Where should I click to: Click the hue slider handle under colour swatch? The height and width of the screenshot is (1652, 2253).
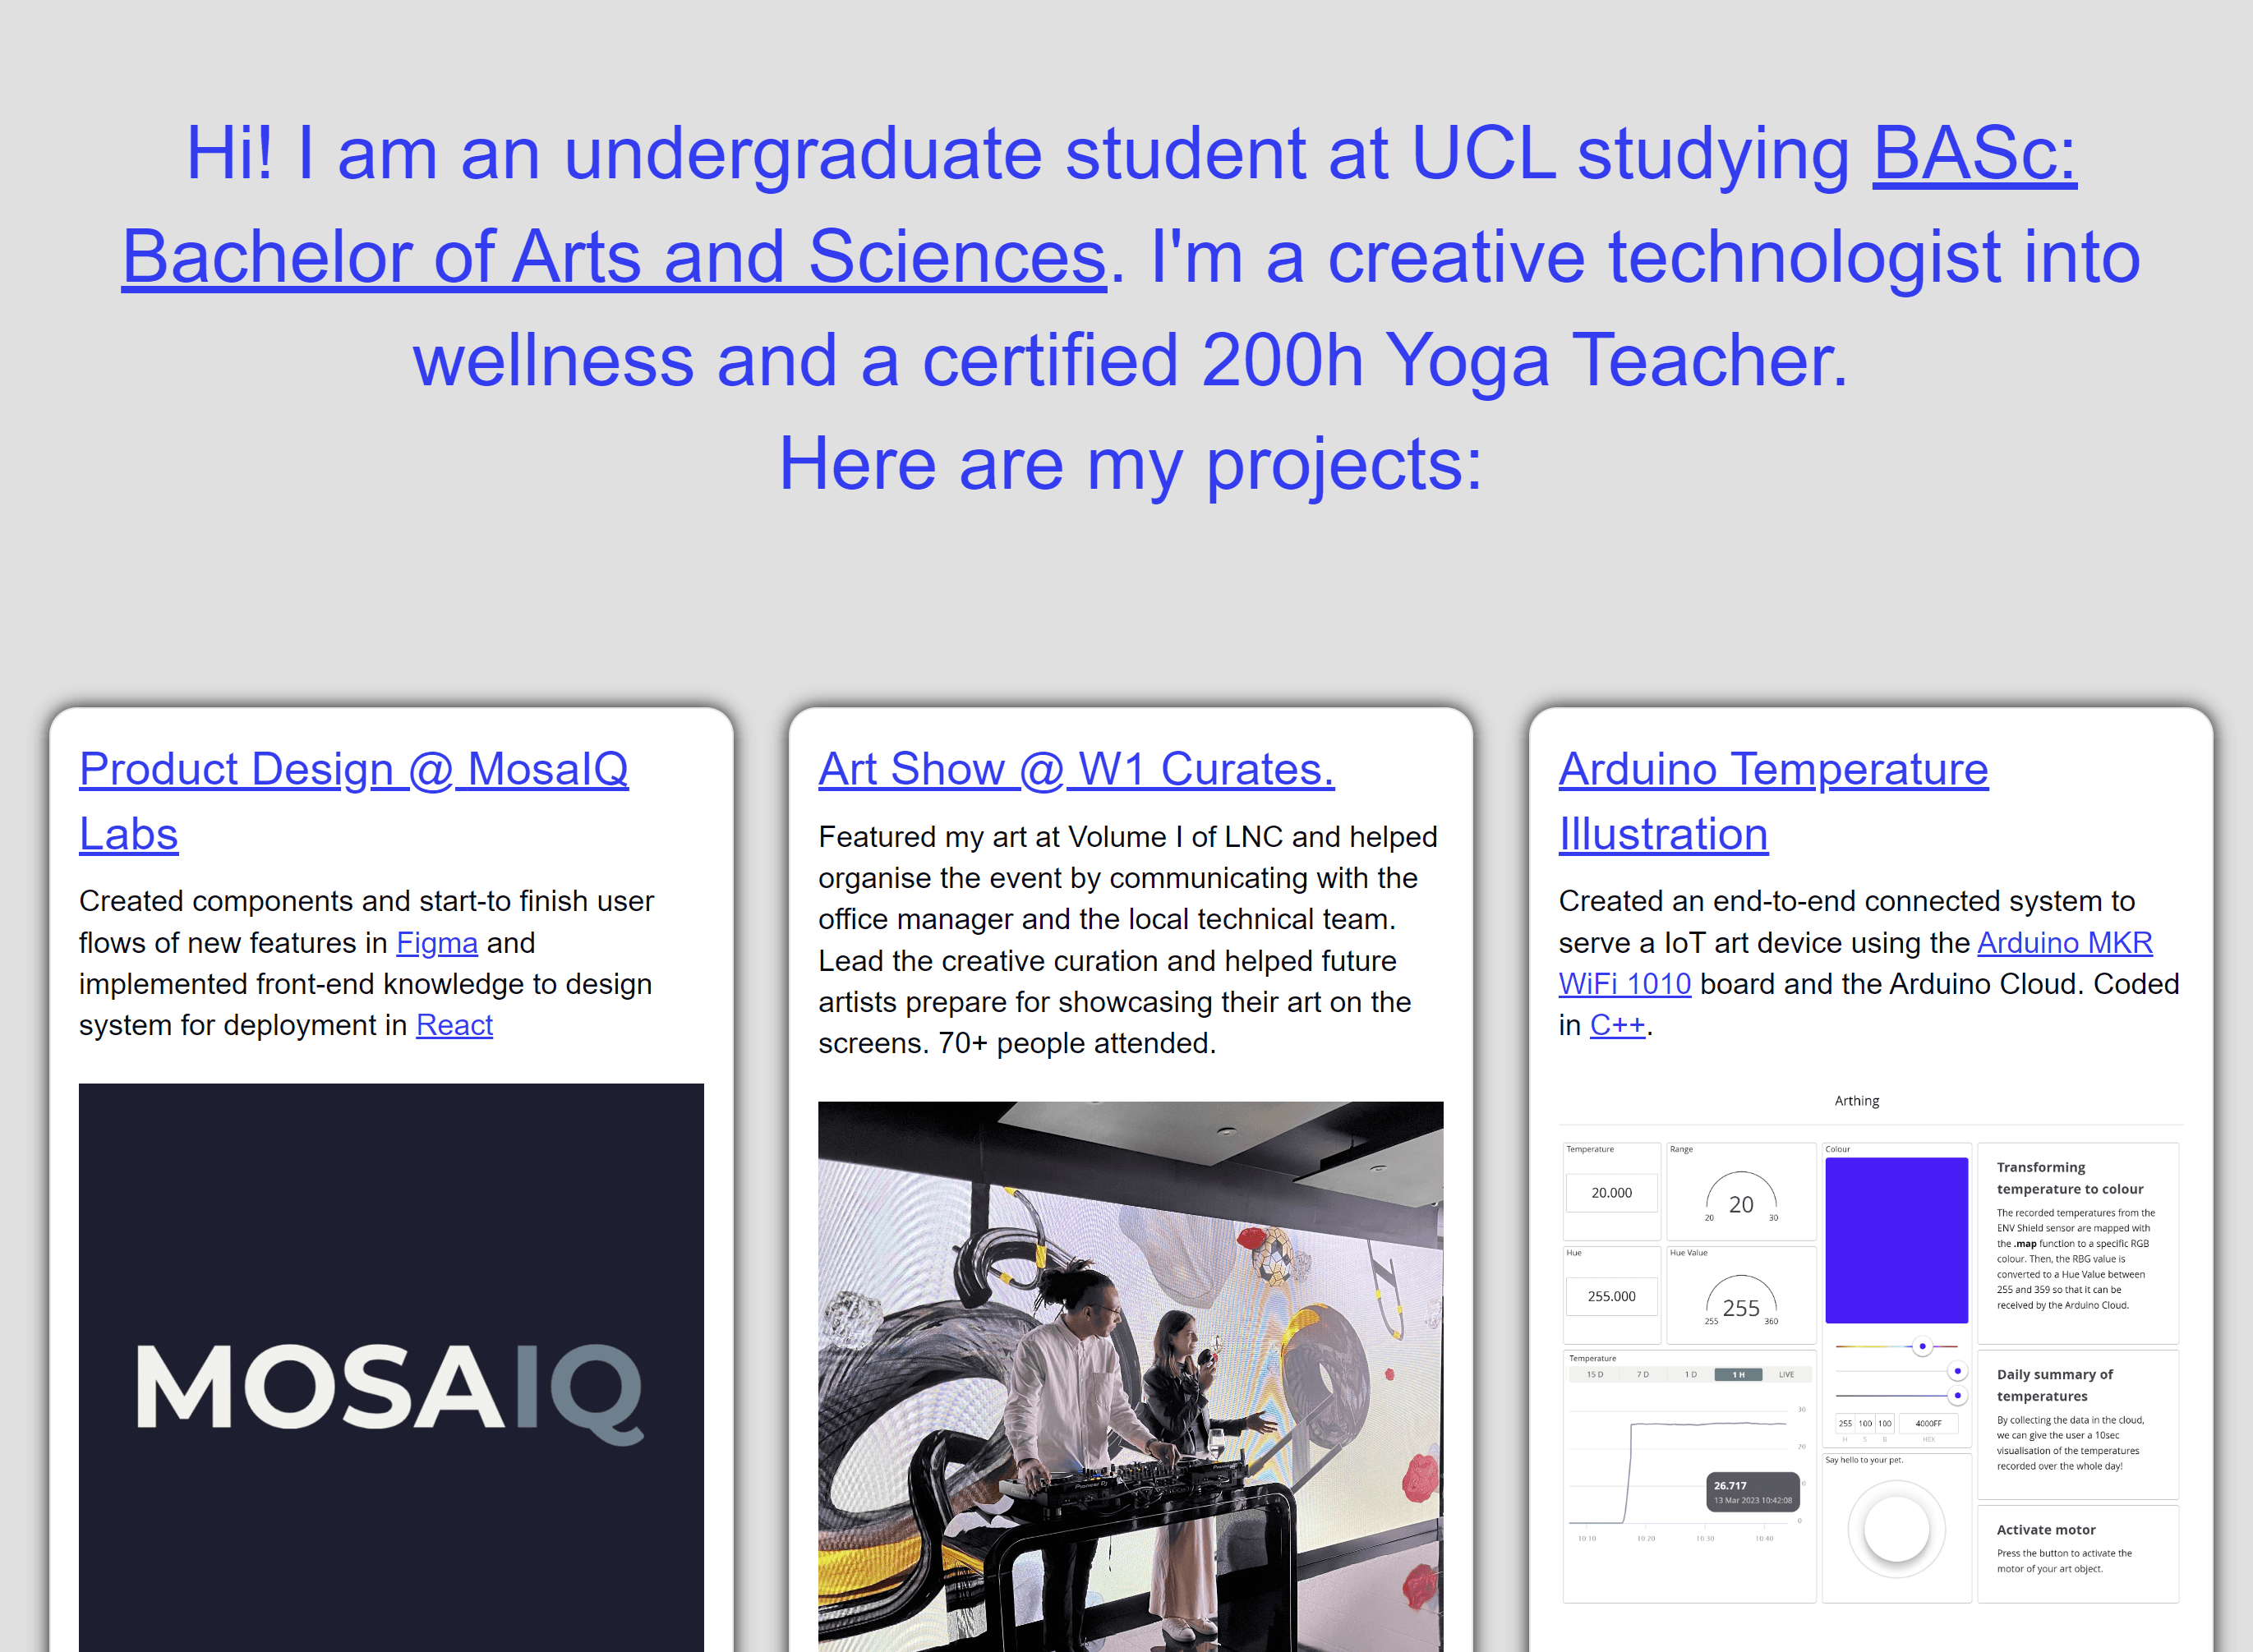(x=1922, y=1346)
